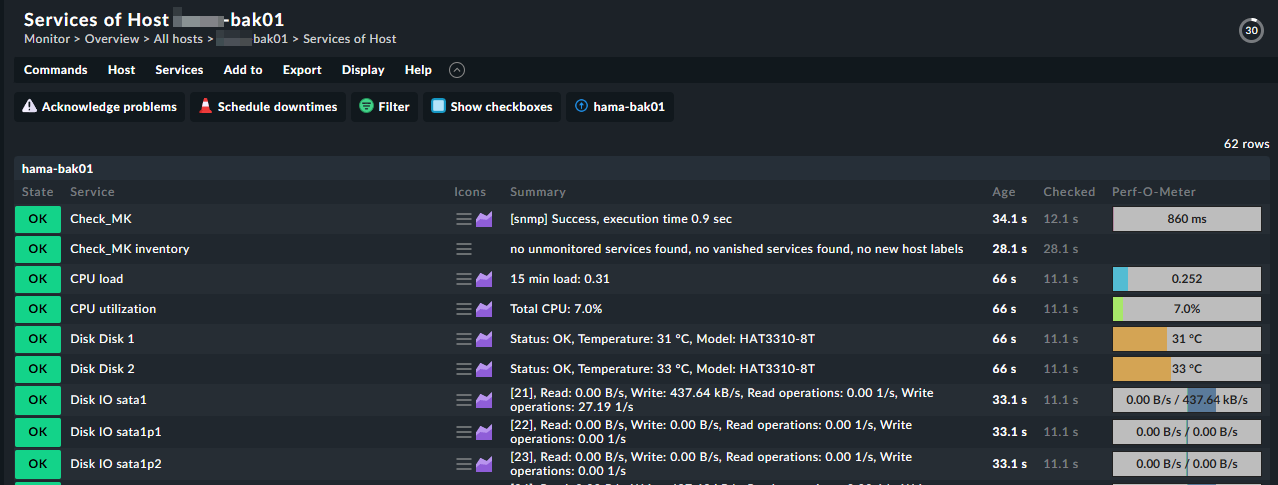Open action menu for Disk Disk 1
1278x485 pixels.
463,339
